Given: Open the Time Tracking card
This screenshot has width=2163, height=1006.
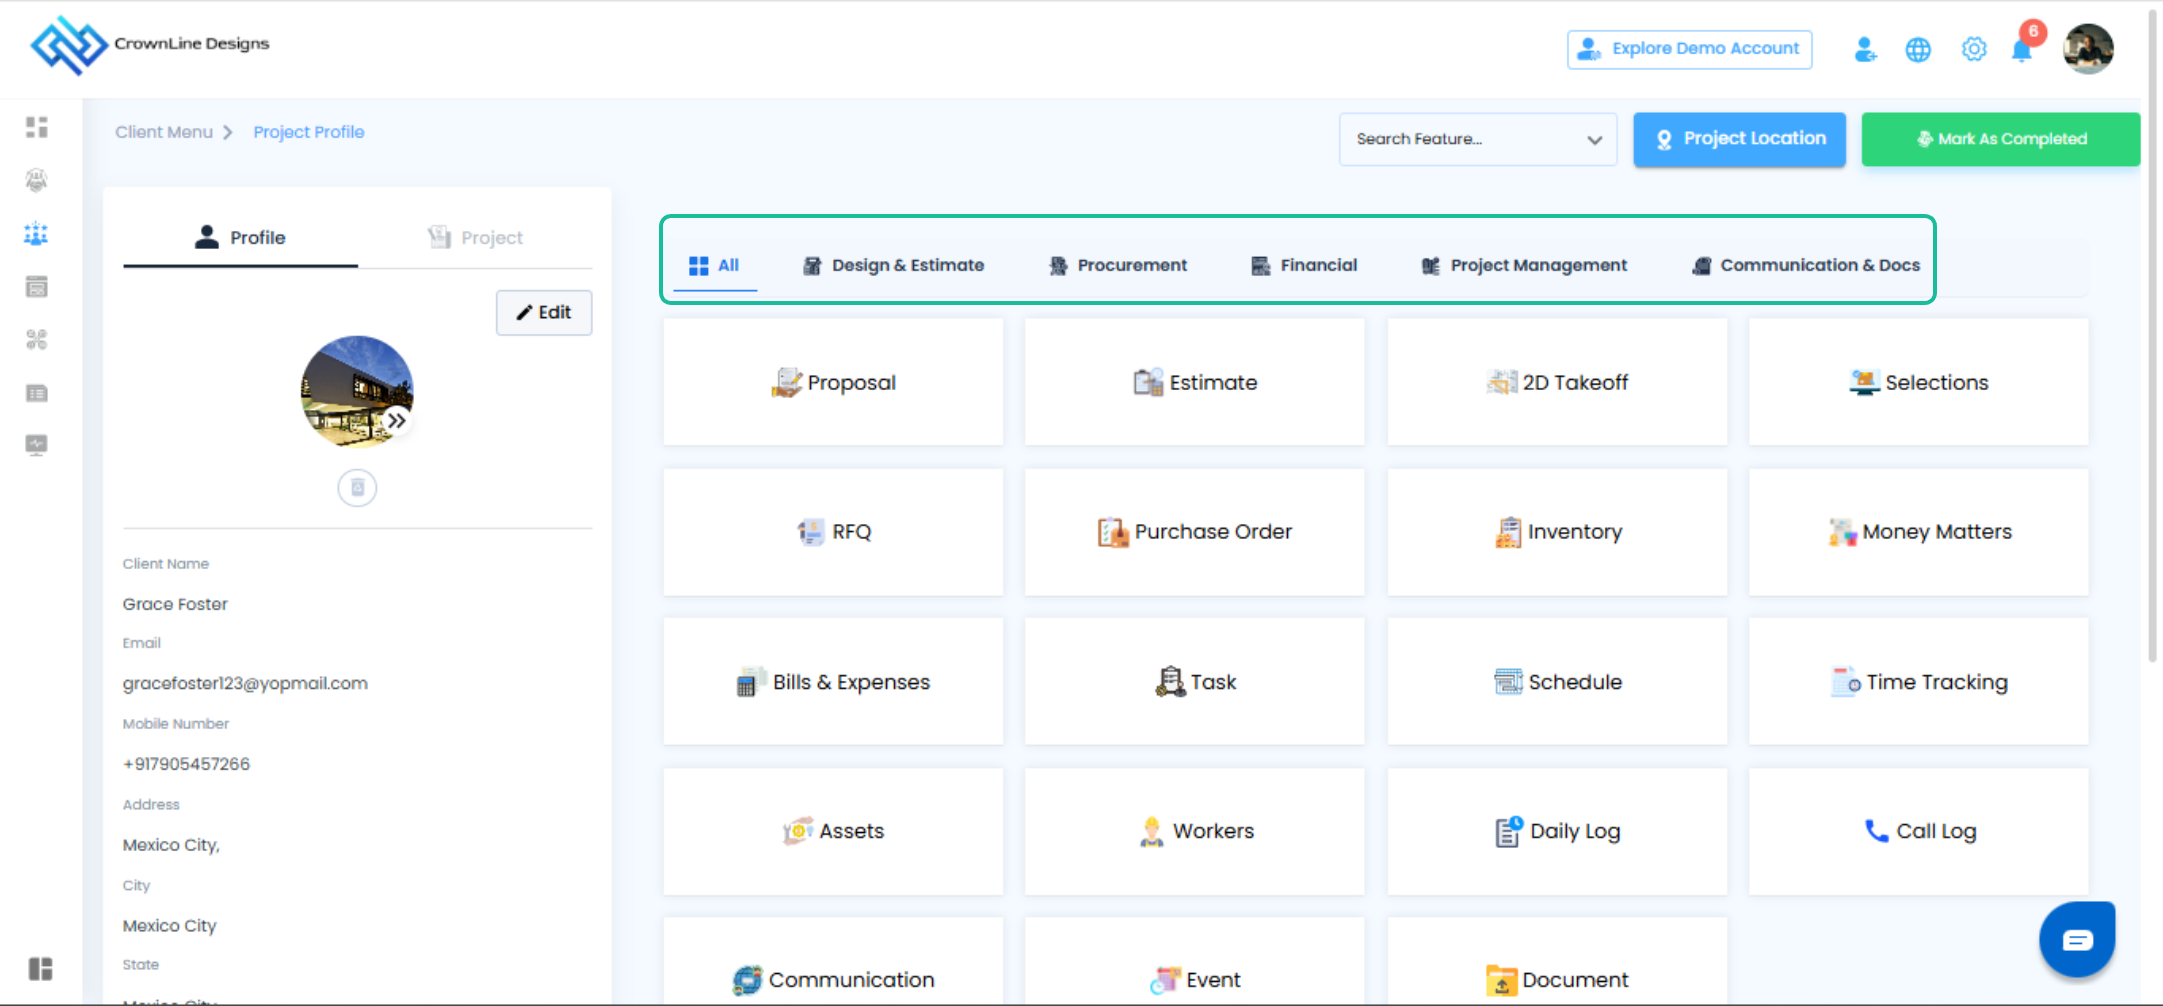Looking at the screenshot, I should (1919, 681).
